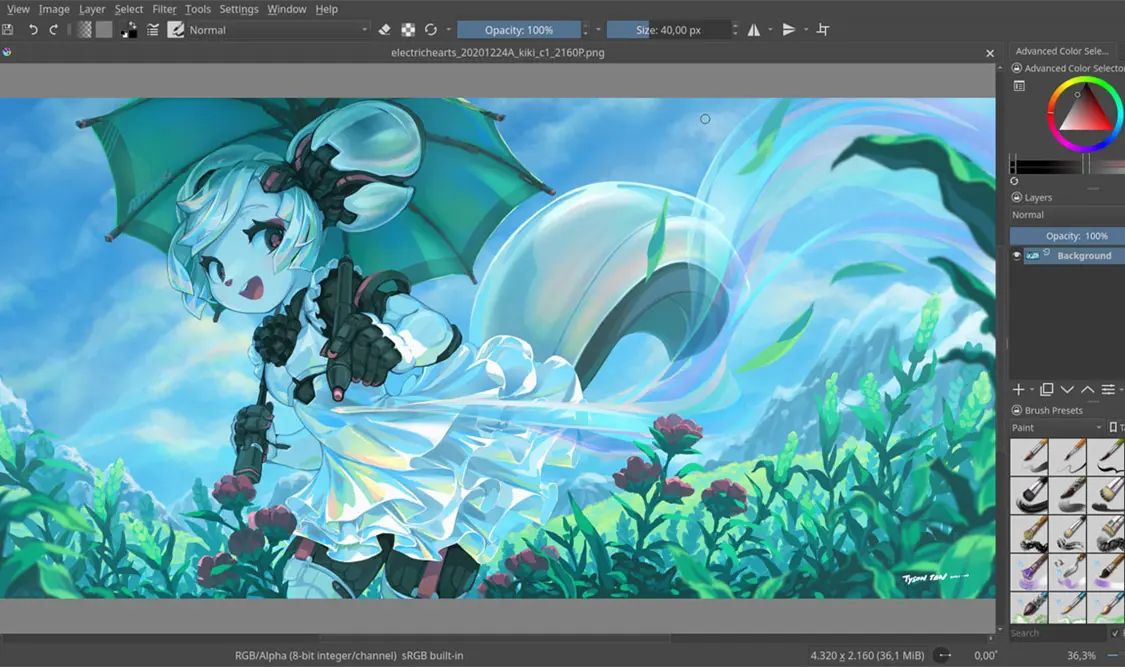The width and height of the screenshot is (1125, 667).
Task: Toggle preserve alpha checkerboard button
Action: 408,30
